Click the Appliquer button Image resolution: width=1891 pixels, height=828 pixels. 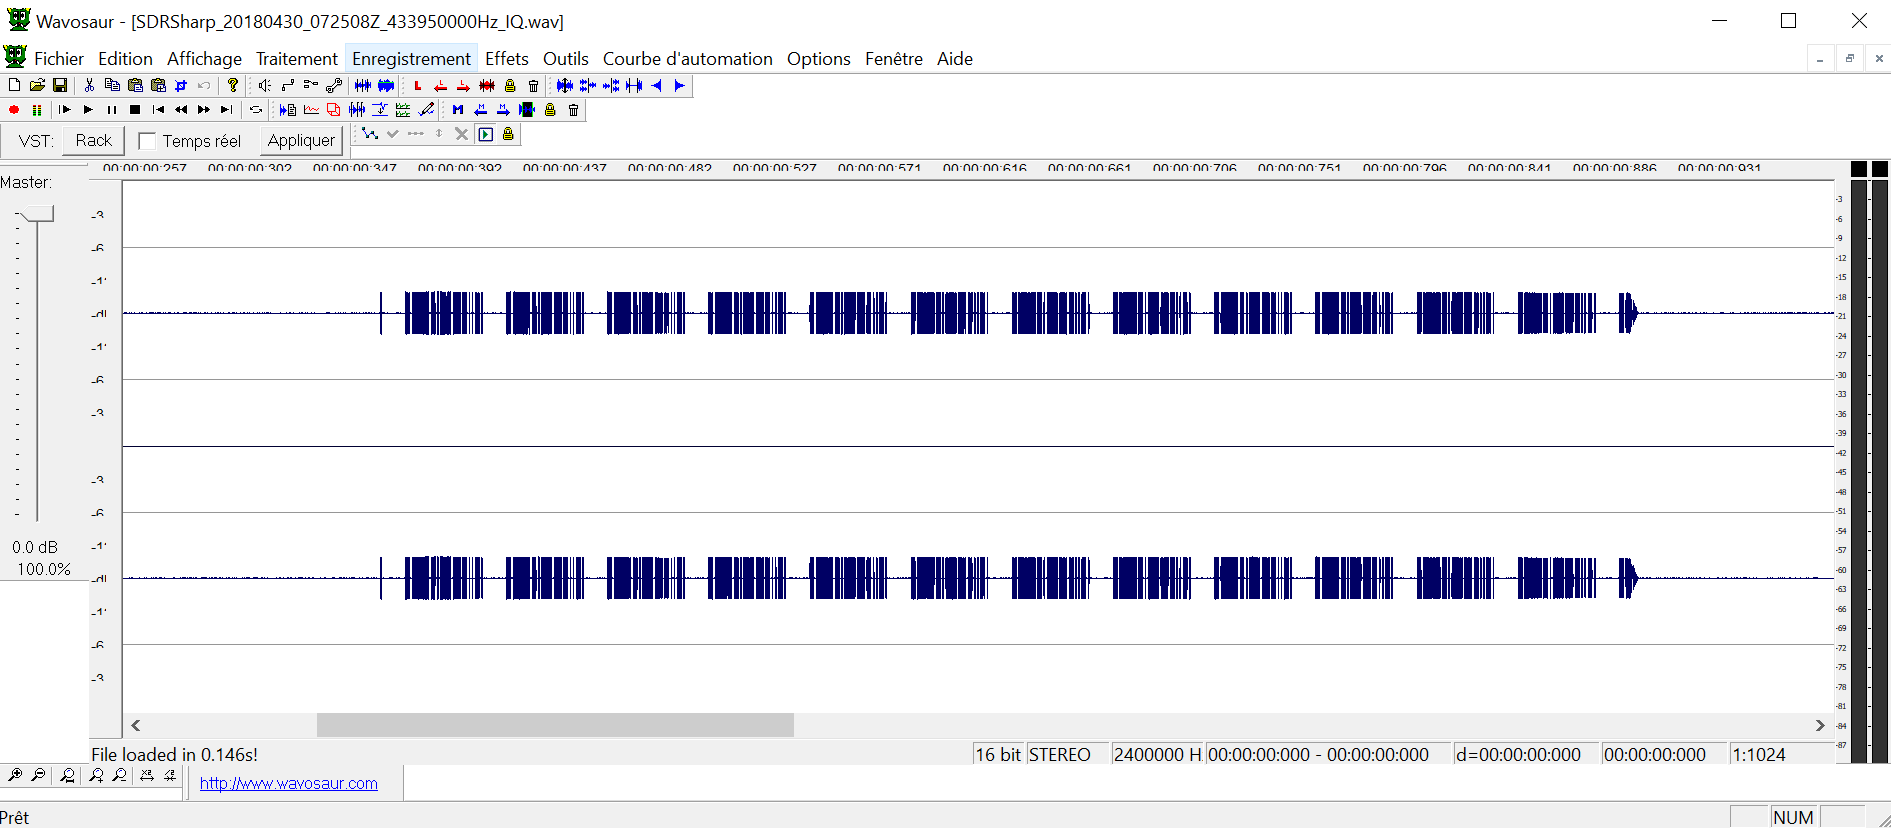pyautogui.click(x=301, y=141)
